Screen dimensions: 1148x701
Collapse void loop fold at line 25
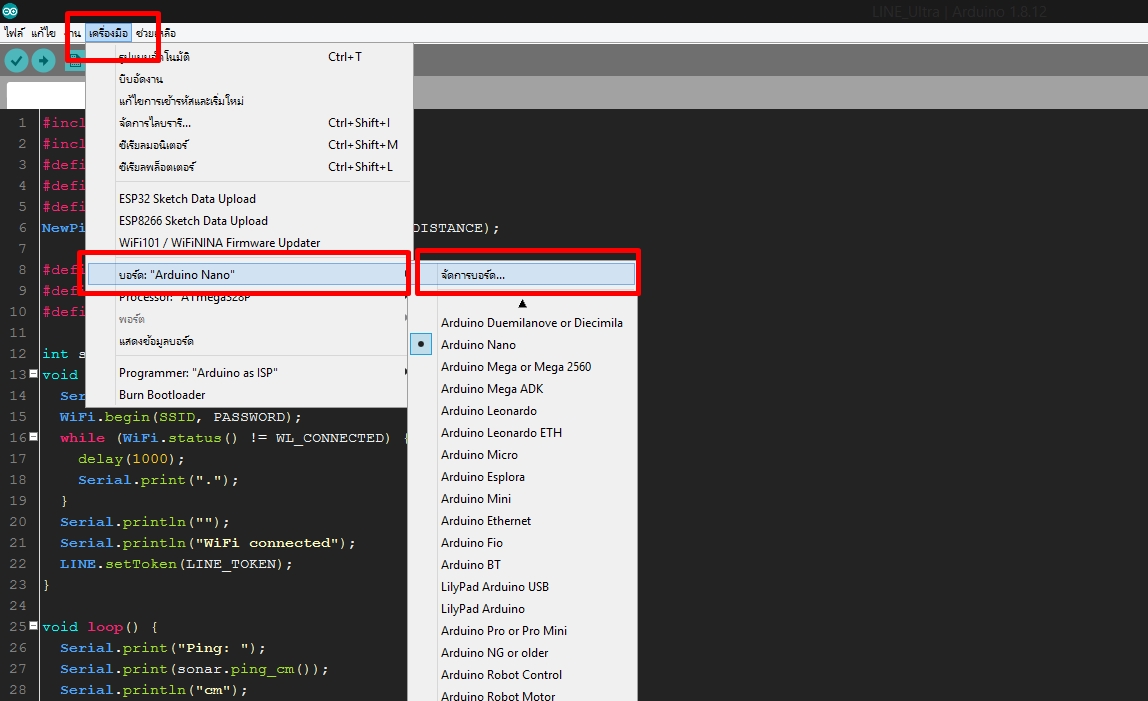pos(33,626)
